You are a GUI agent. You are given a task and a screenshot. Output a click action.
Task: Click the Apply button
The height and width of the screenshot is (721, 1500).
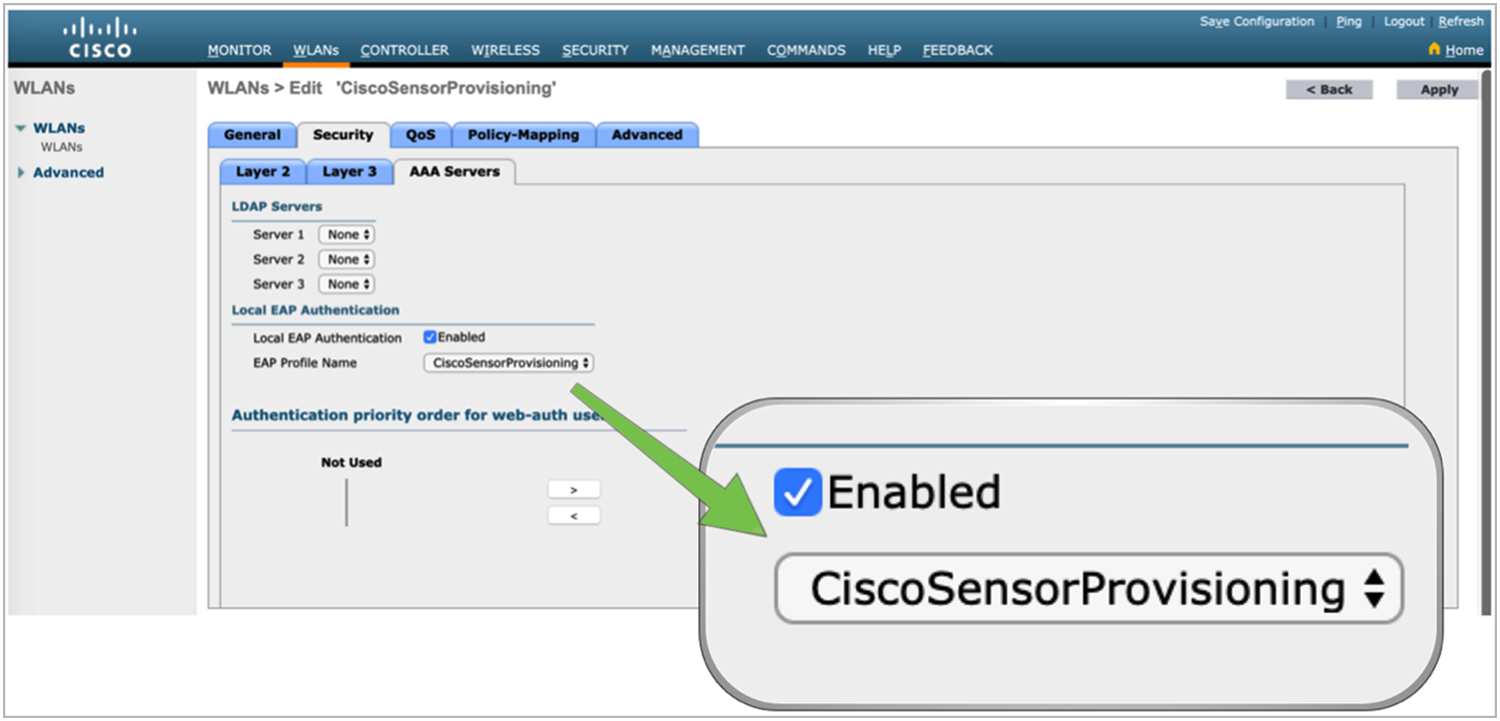coord(1439,90)
